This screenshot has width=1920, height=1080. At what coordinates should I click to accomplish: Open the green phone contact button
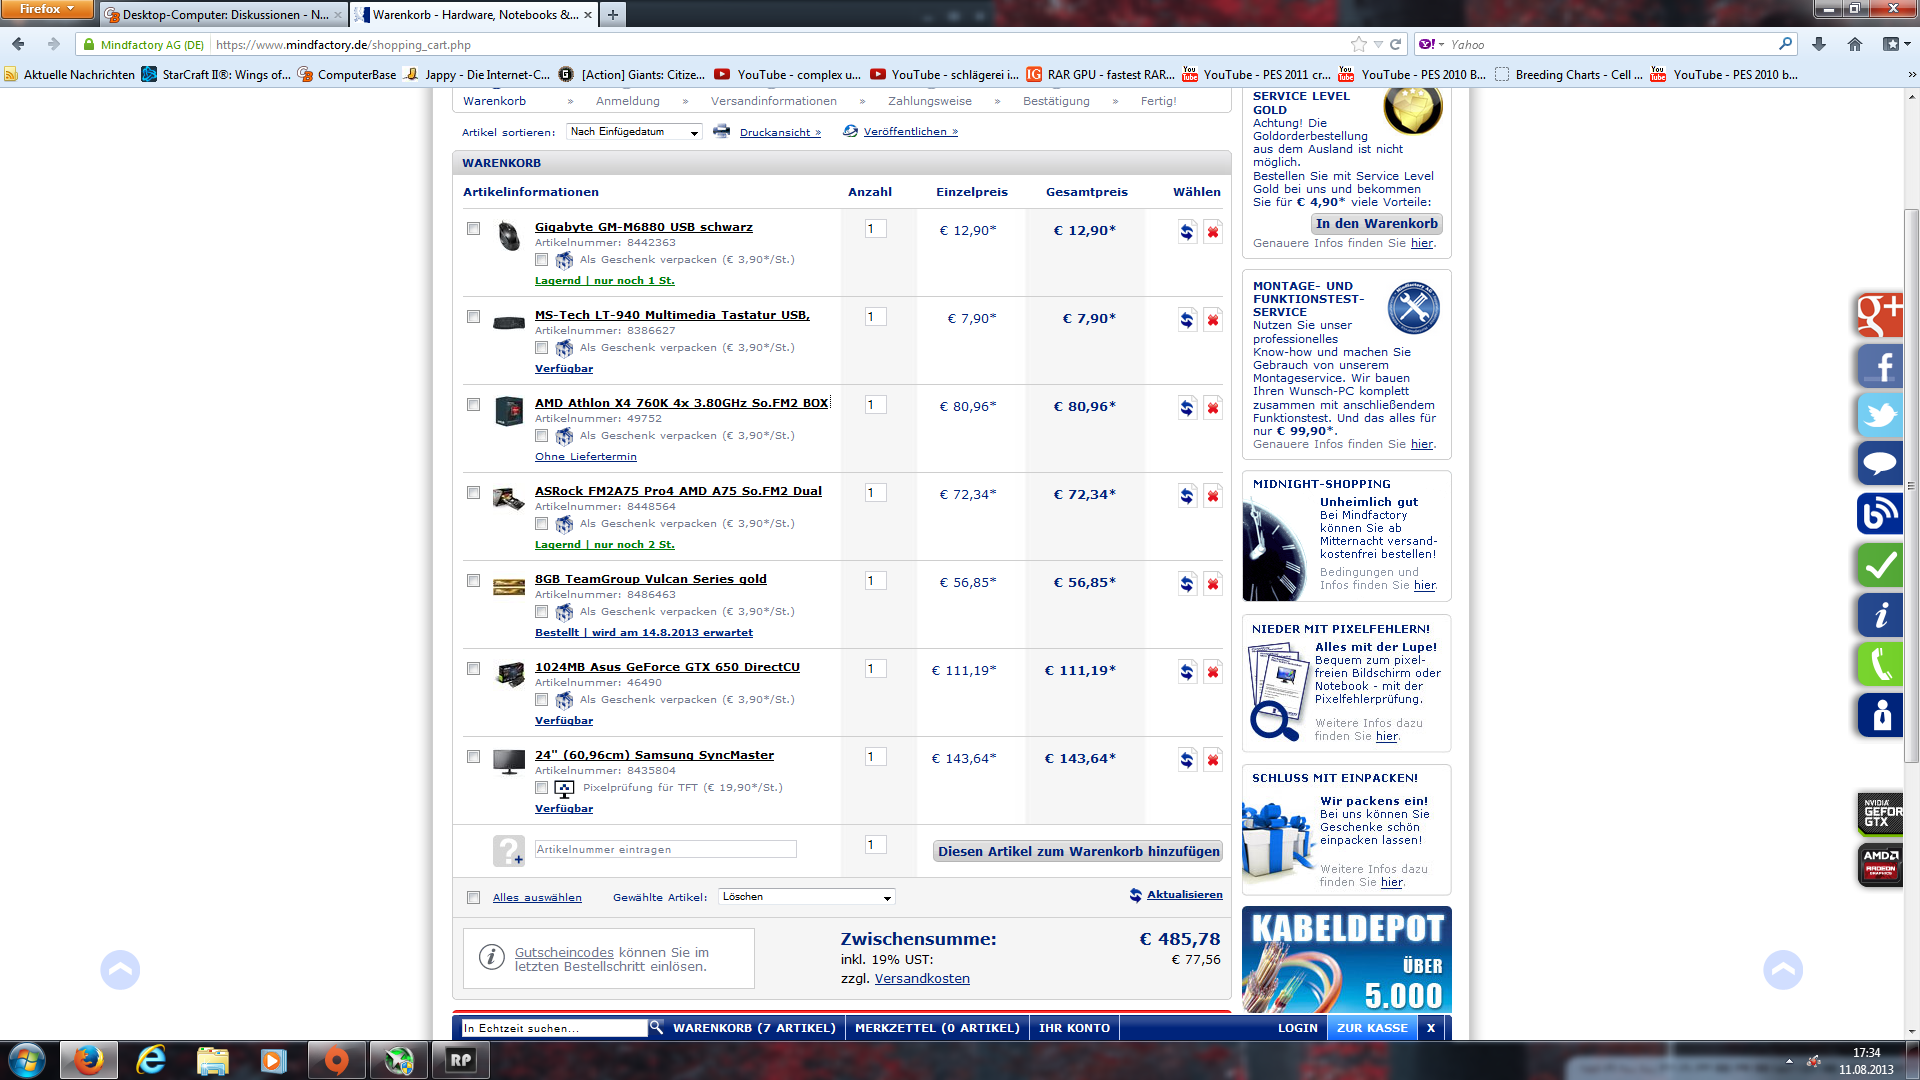click(x=1880, y=664)
